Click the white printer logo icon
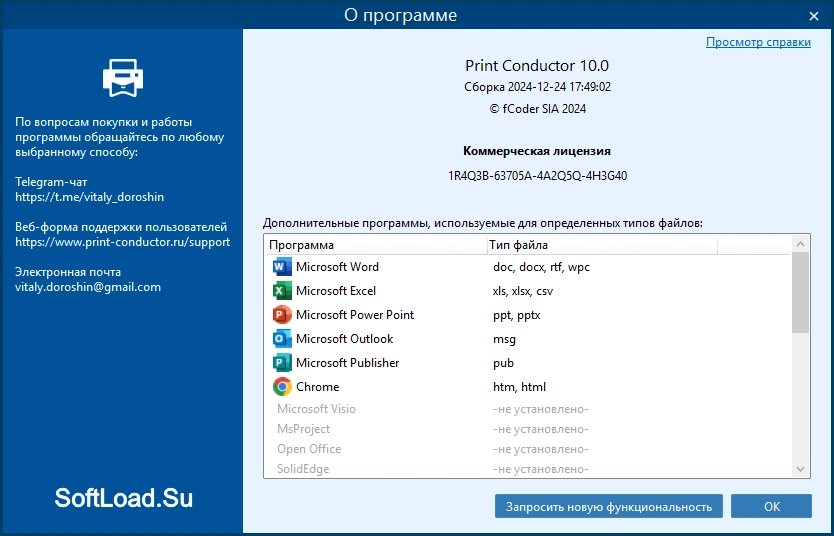The width and height of the screenshot is (834, 536). point(123,78)
